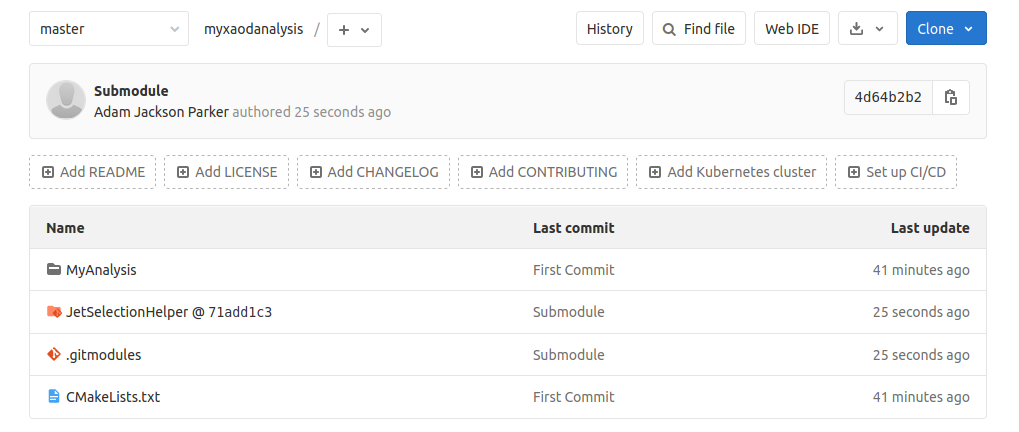Image resolution: width=1019 pixels, height=432 pixels.
Task: Click the JetSelectionHelper submodule icon
Action: tap(54, 312)
